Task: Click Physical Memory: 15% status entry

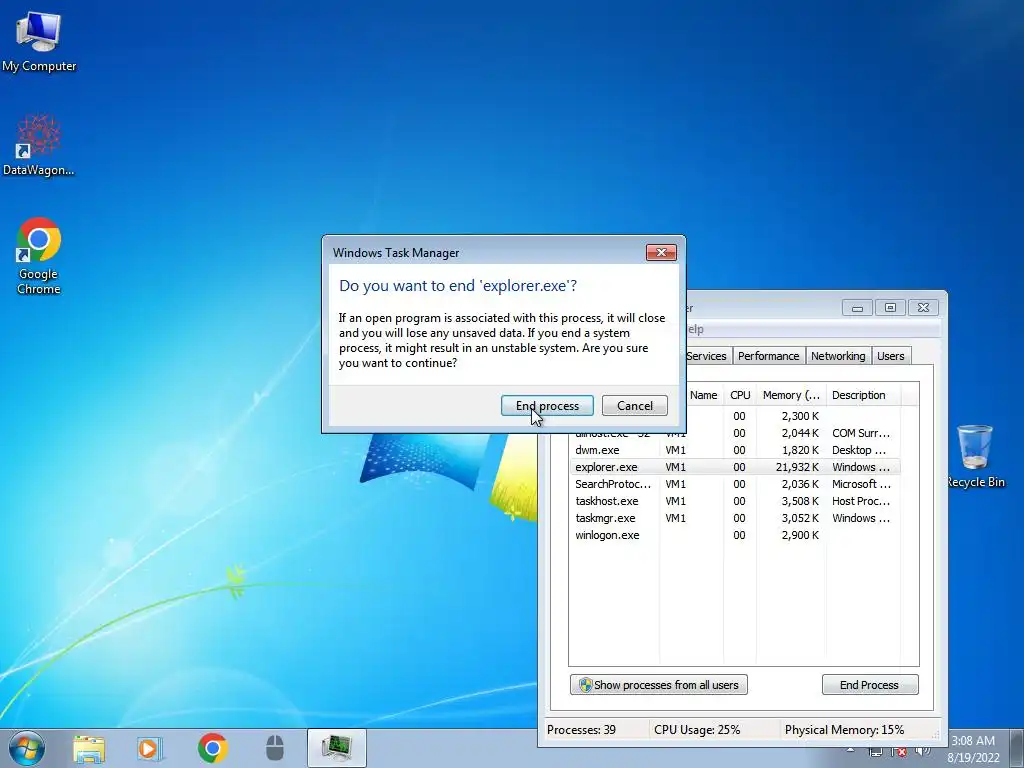Action: pyautogui.click(x=844, y=729)
